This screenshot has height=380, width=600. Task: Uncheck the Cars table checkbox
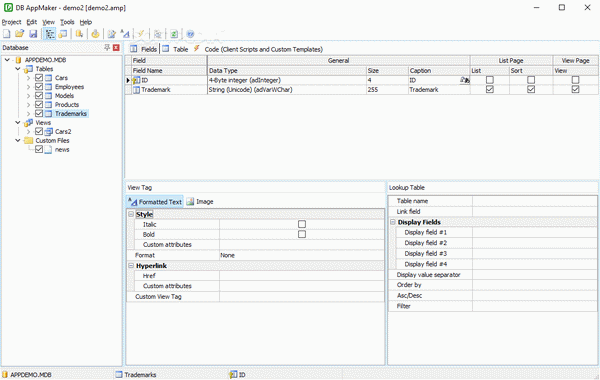point(39,78)
